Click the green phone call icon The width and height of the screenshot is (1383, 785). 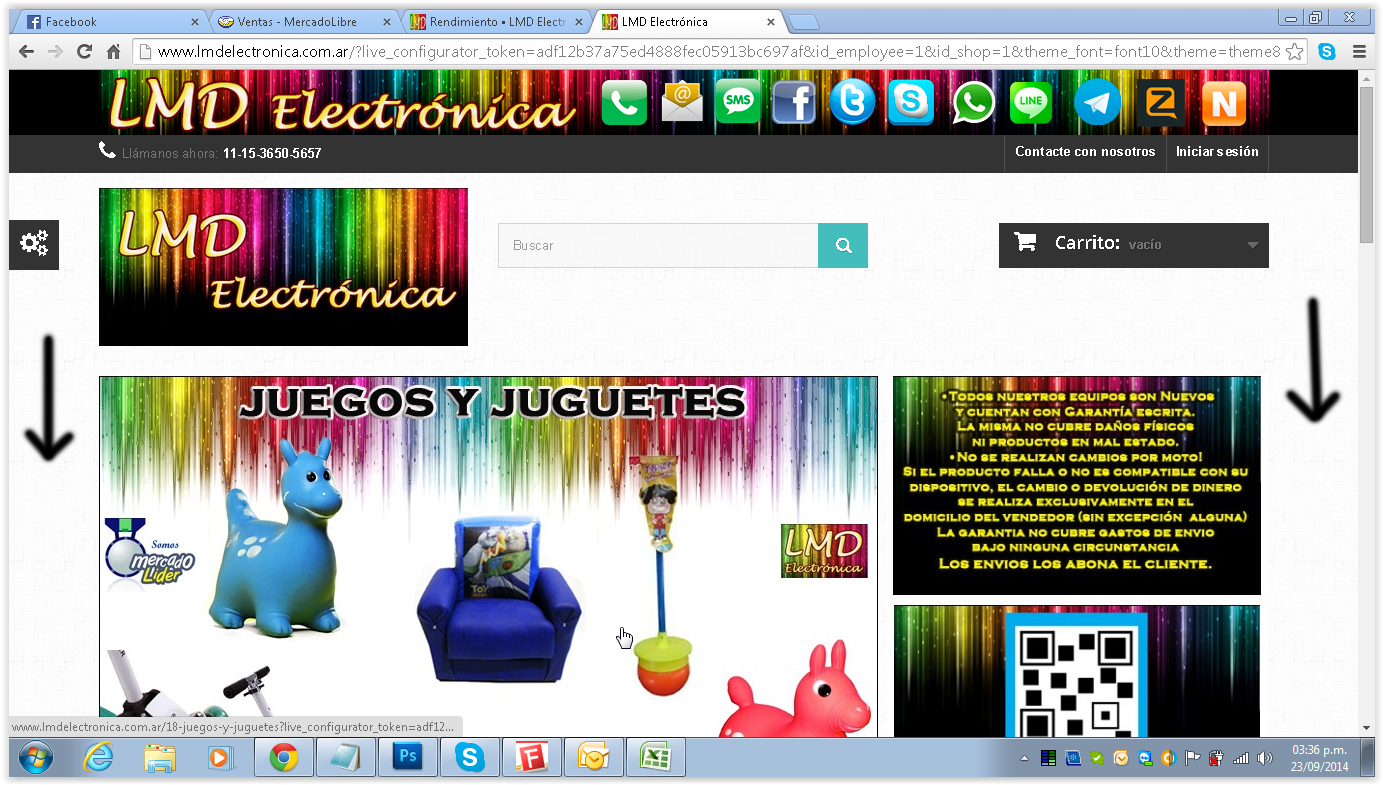pos(625,103)
